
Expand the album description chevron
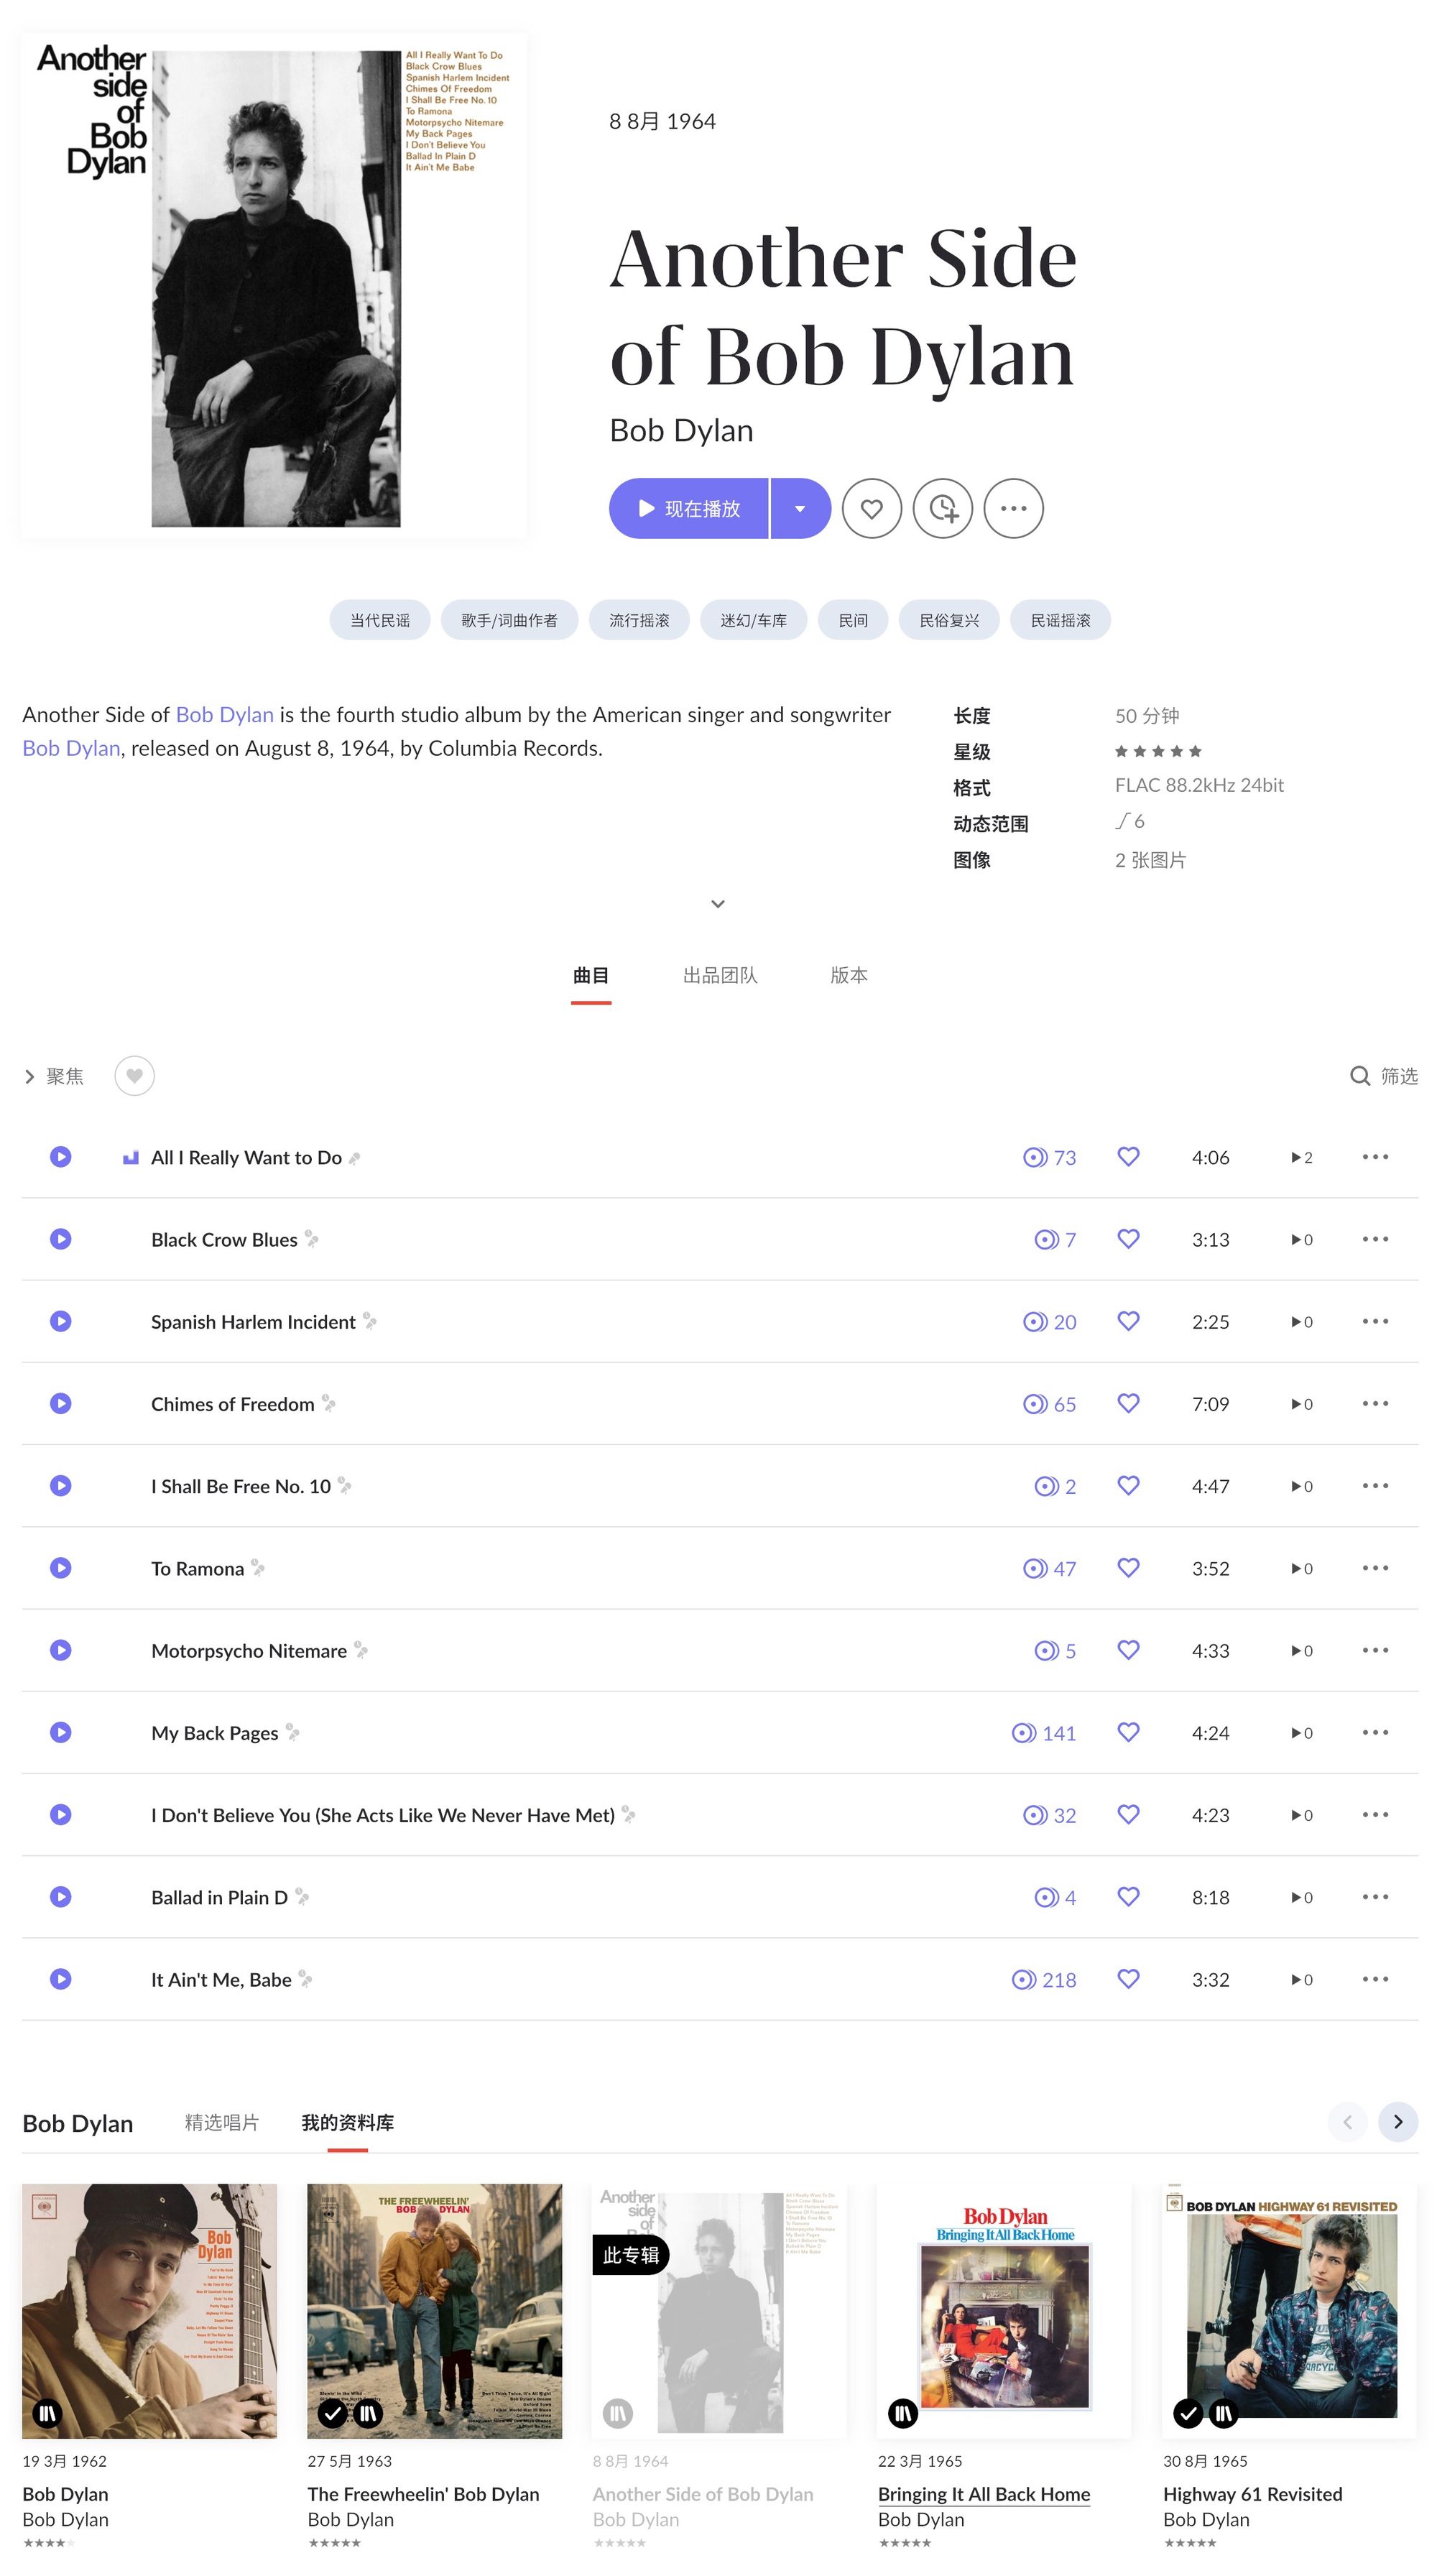[x=717, y=904]
